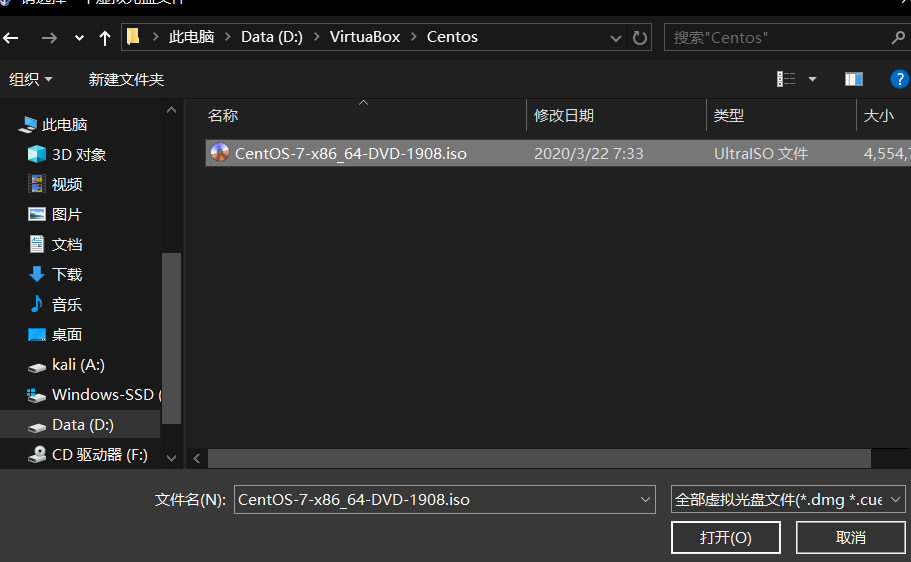Viewport: 911px width, 562px height.
Task: Expand chevron after VirtuaBox in path
Action: [414, 37]
